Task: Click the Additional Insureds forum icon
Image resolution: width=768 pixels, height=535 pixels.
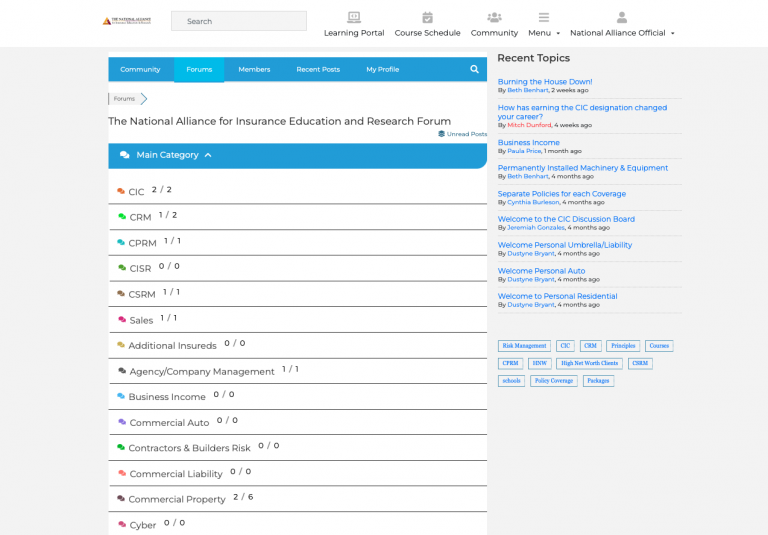Action: click(x=121, y=345)
